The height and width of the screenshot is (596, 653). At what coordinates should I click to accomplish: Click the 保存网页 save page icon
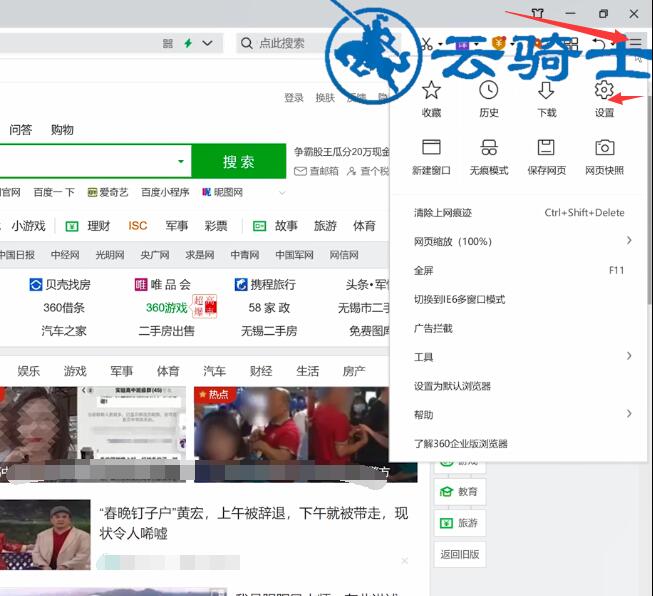pyautogui.click(x=546, y=147)
